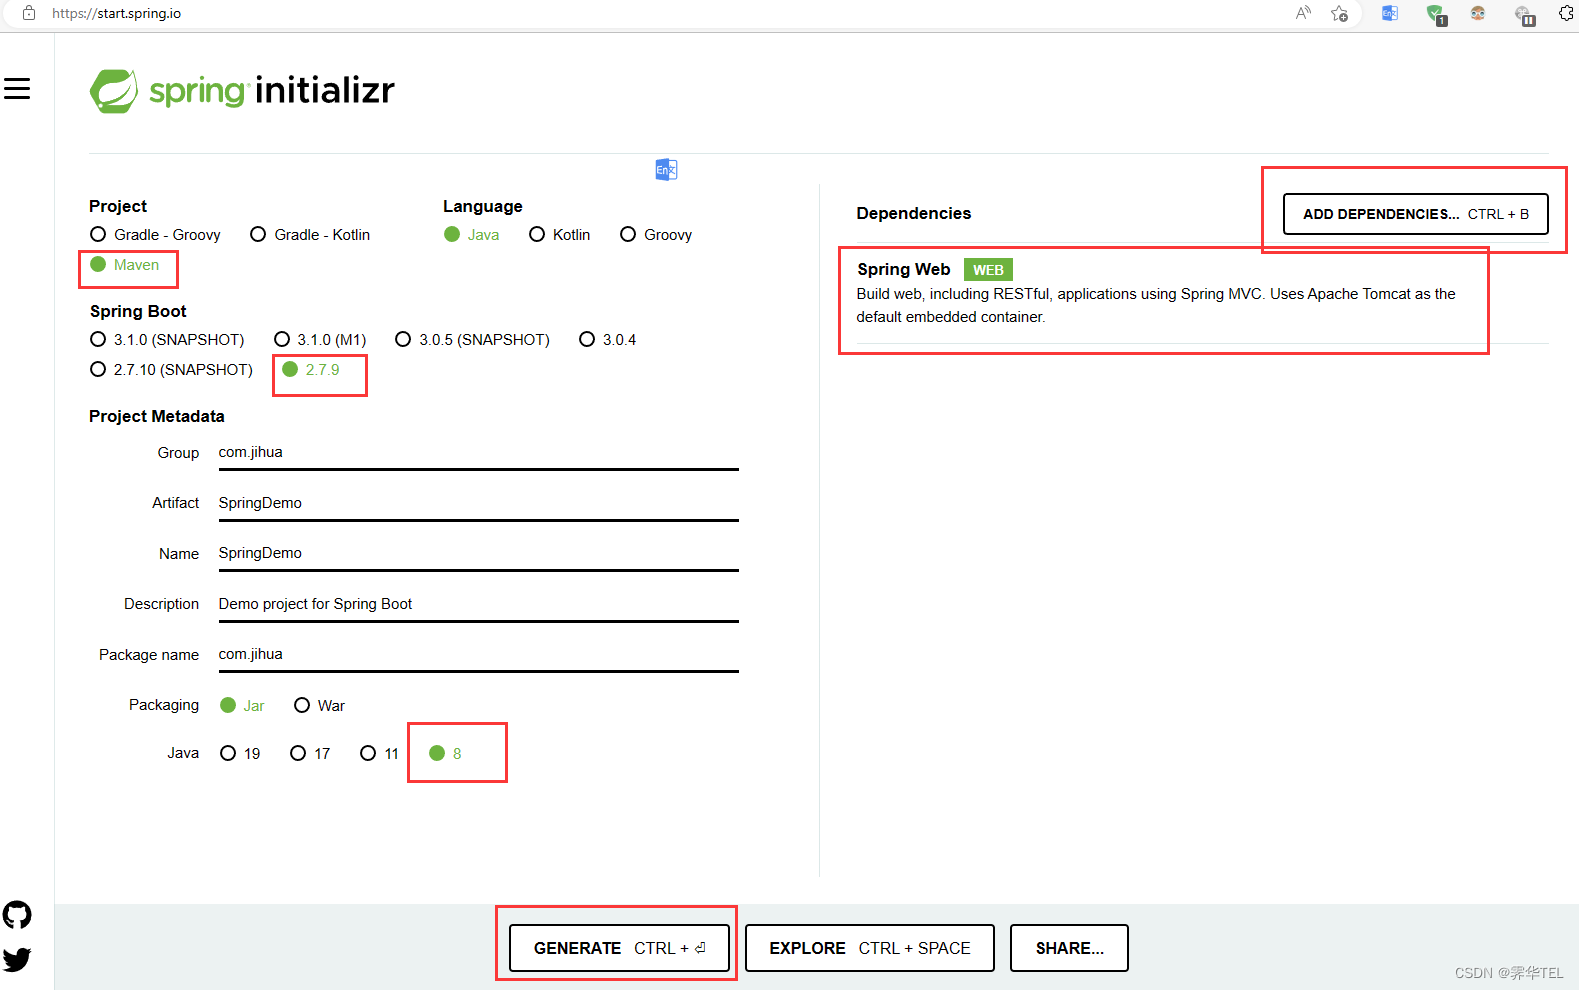Choose Jar packaging
Image resolution: width=1579 pixels, height=990 pixels.
pyautogui.click(x=242, y=706)
